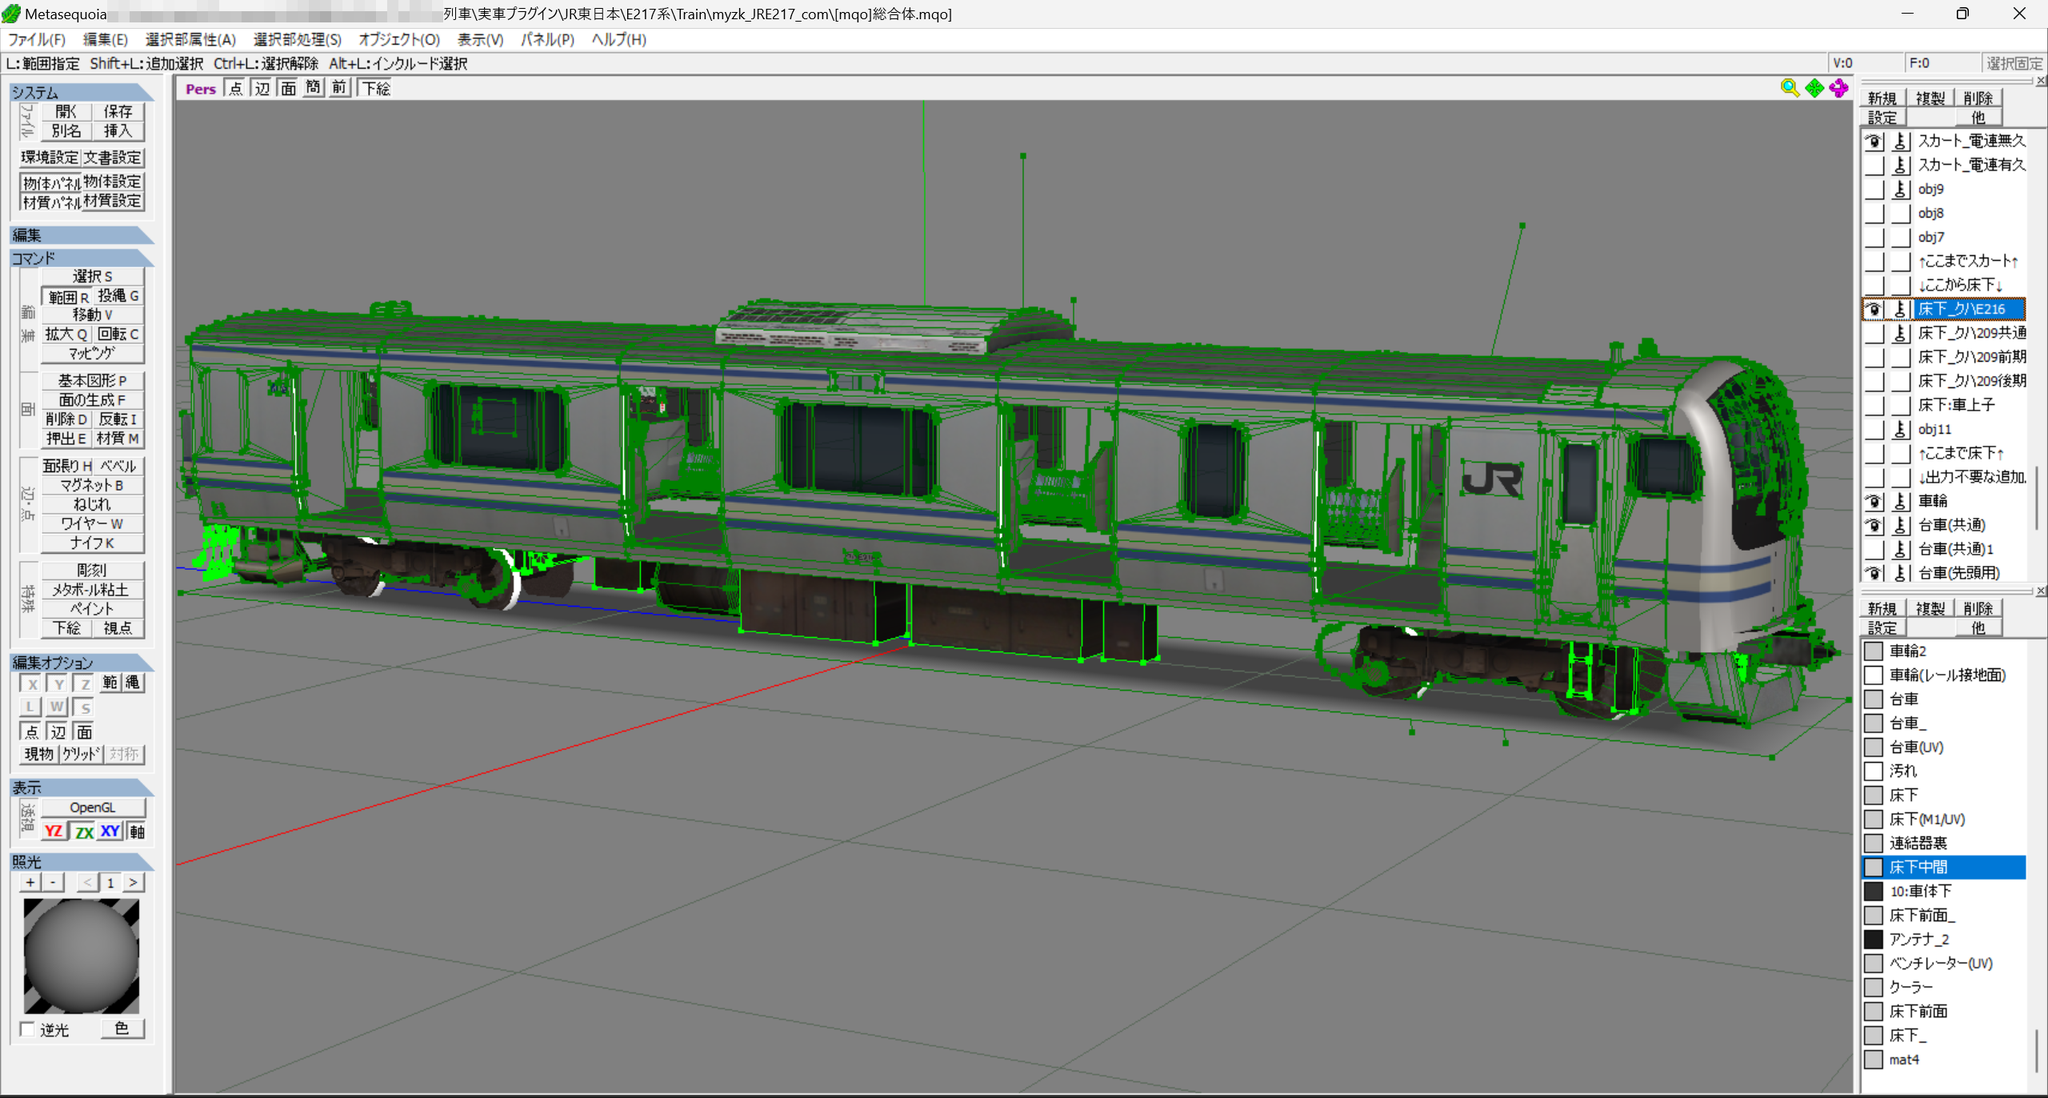The image size is (2048, 1098).
Task: Click 削除 in the material panel
Action: pyautogui.click(x=1978, y=608)
